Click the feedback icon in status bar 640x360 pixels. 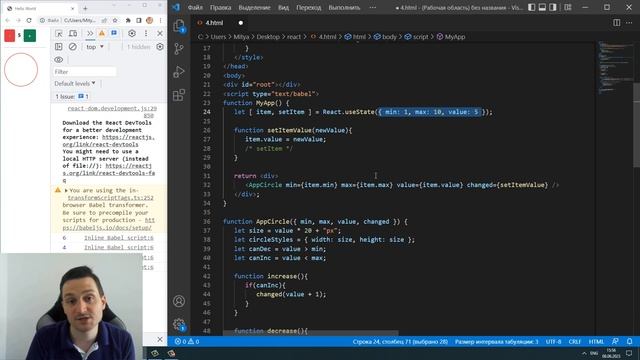click(x=616, y=341)
